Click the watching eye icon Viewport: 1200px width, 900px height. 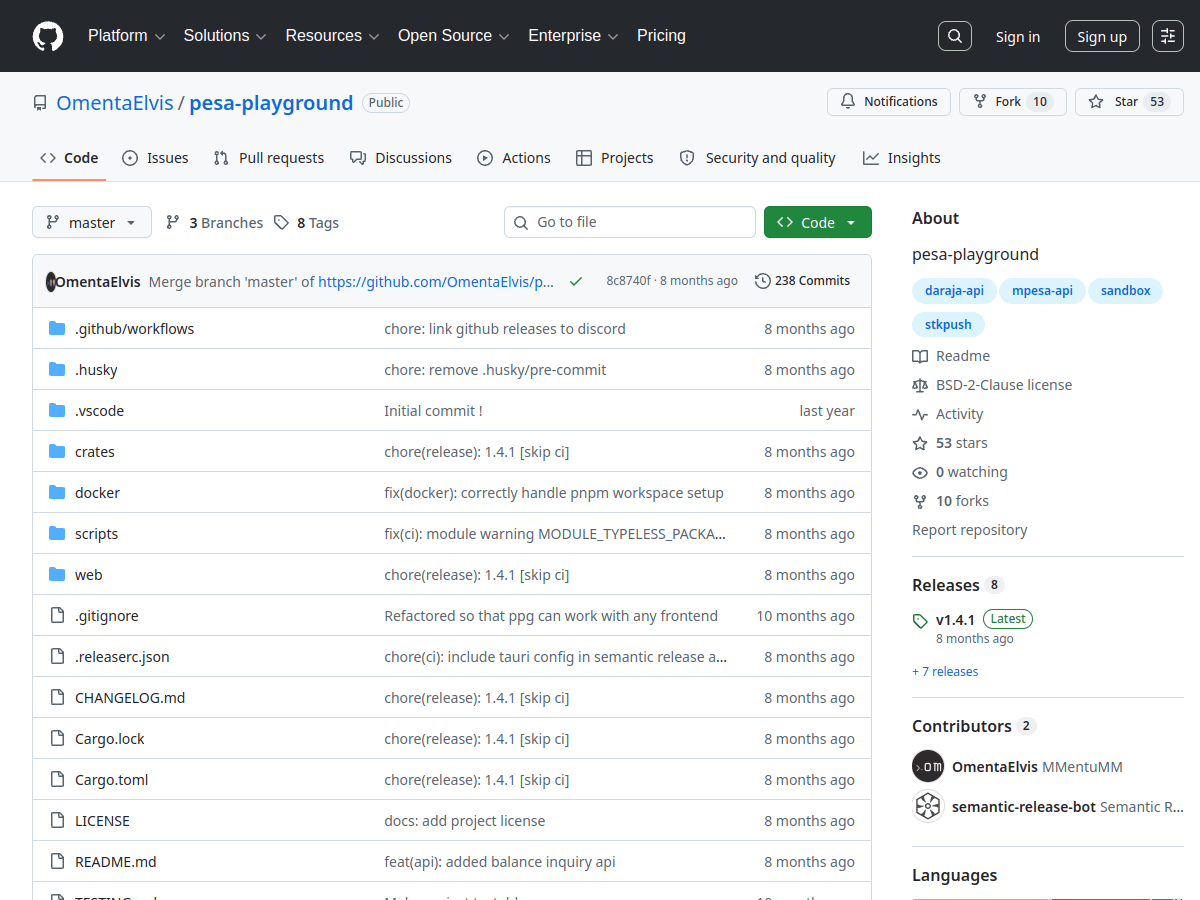pos(920,472)
